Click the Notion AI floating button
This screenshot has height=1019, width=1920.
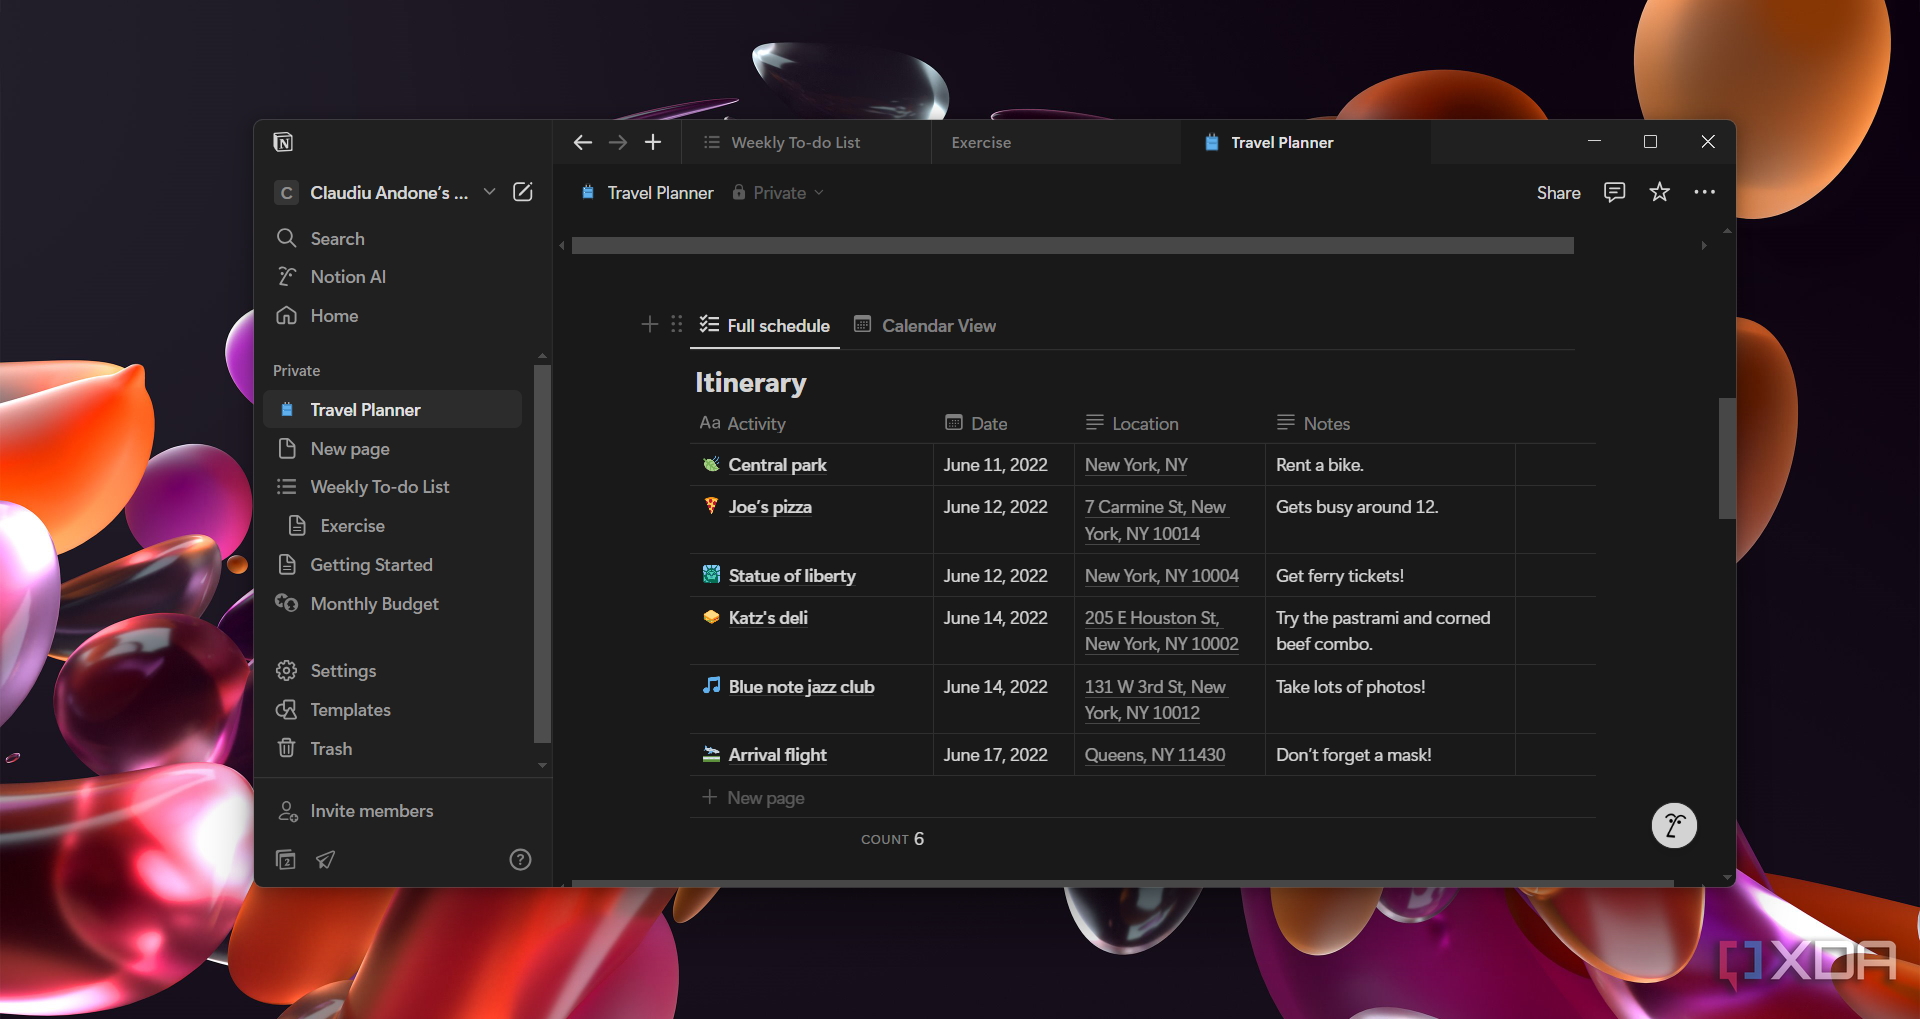(x=1673, y=826)
